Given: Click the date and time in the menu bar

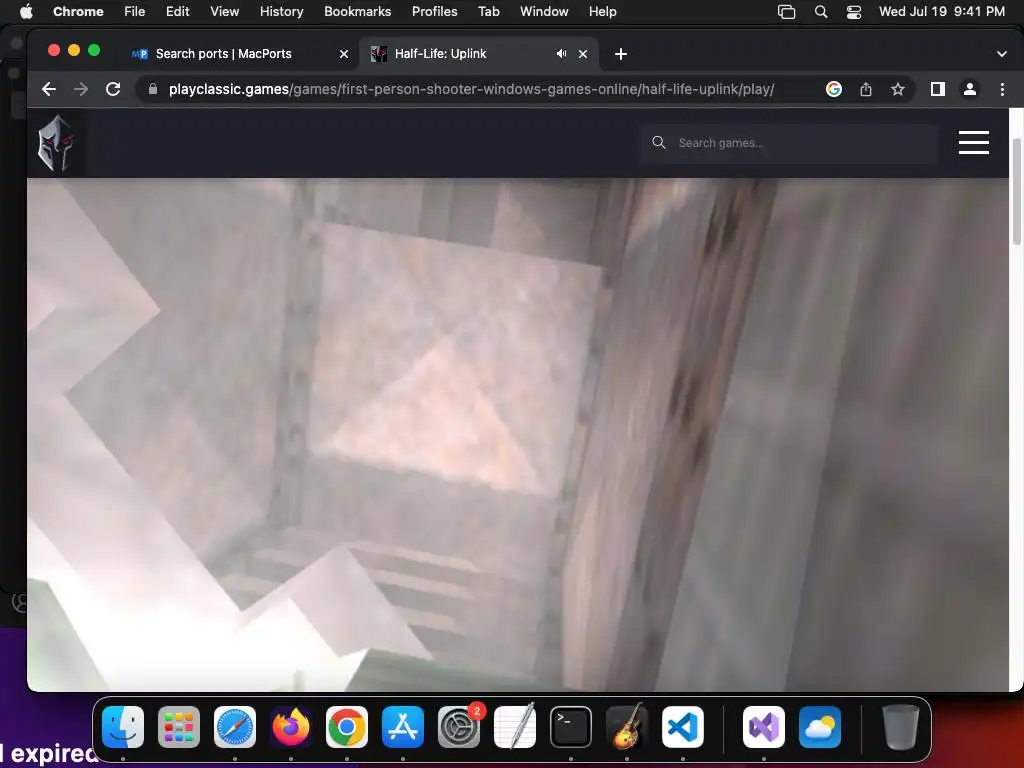Looking at the screenshot, I should click(942, 11).
